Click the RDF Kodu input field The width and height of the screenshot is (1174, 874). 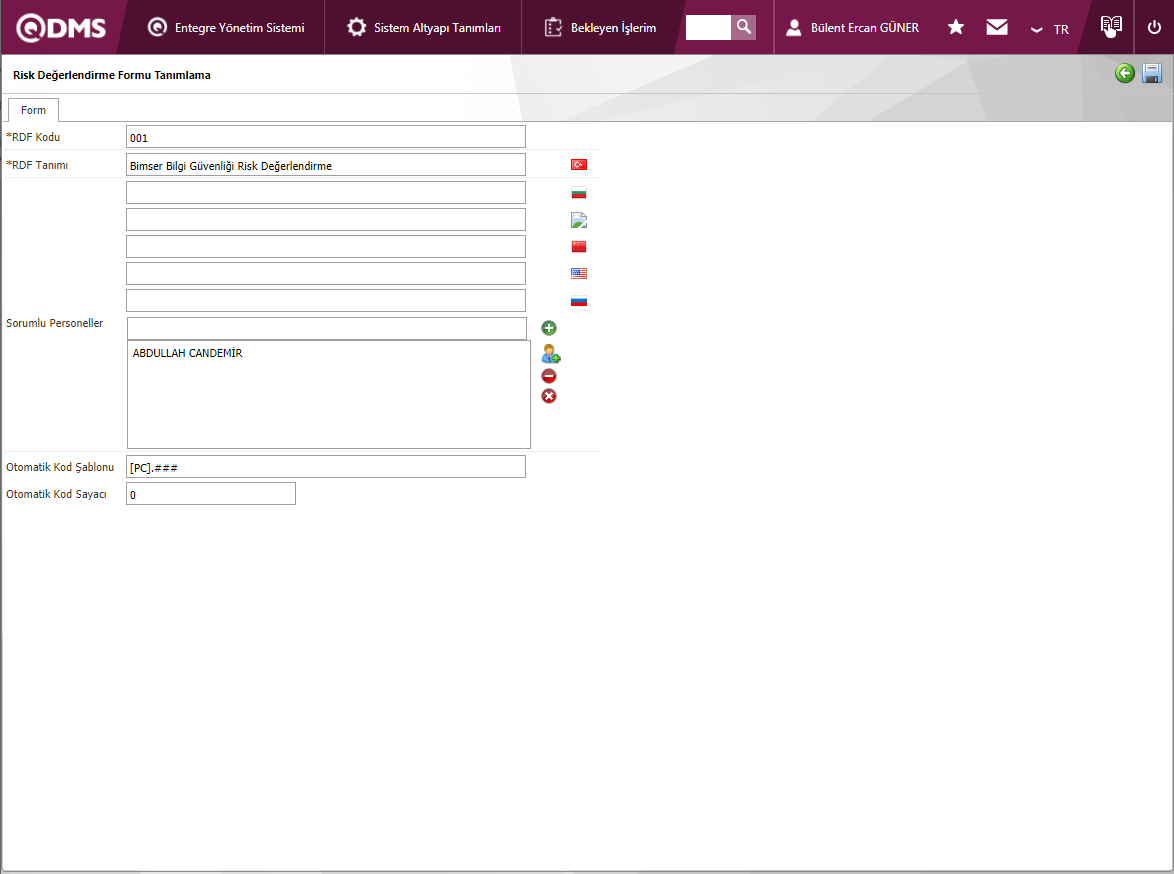click(x=325, y=137)
